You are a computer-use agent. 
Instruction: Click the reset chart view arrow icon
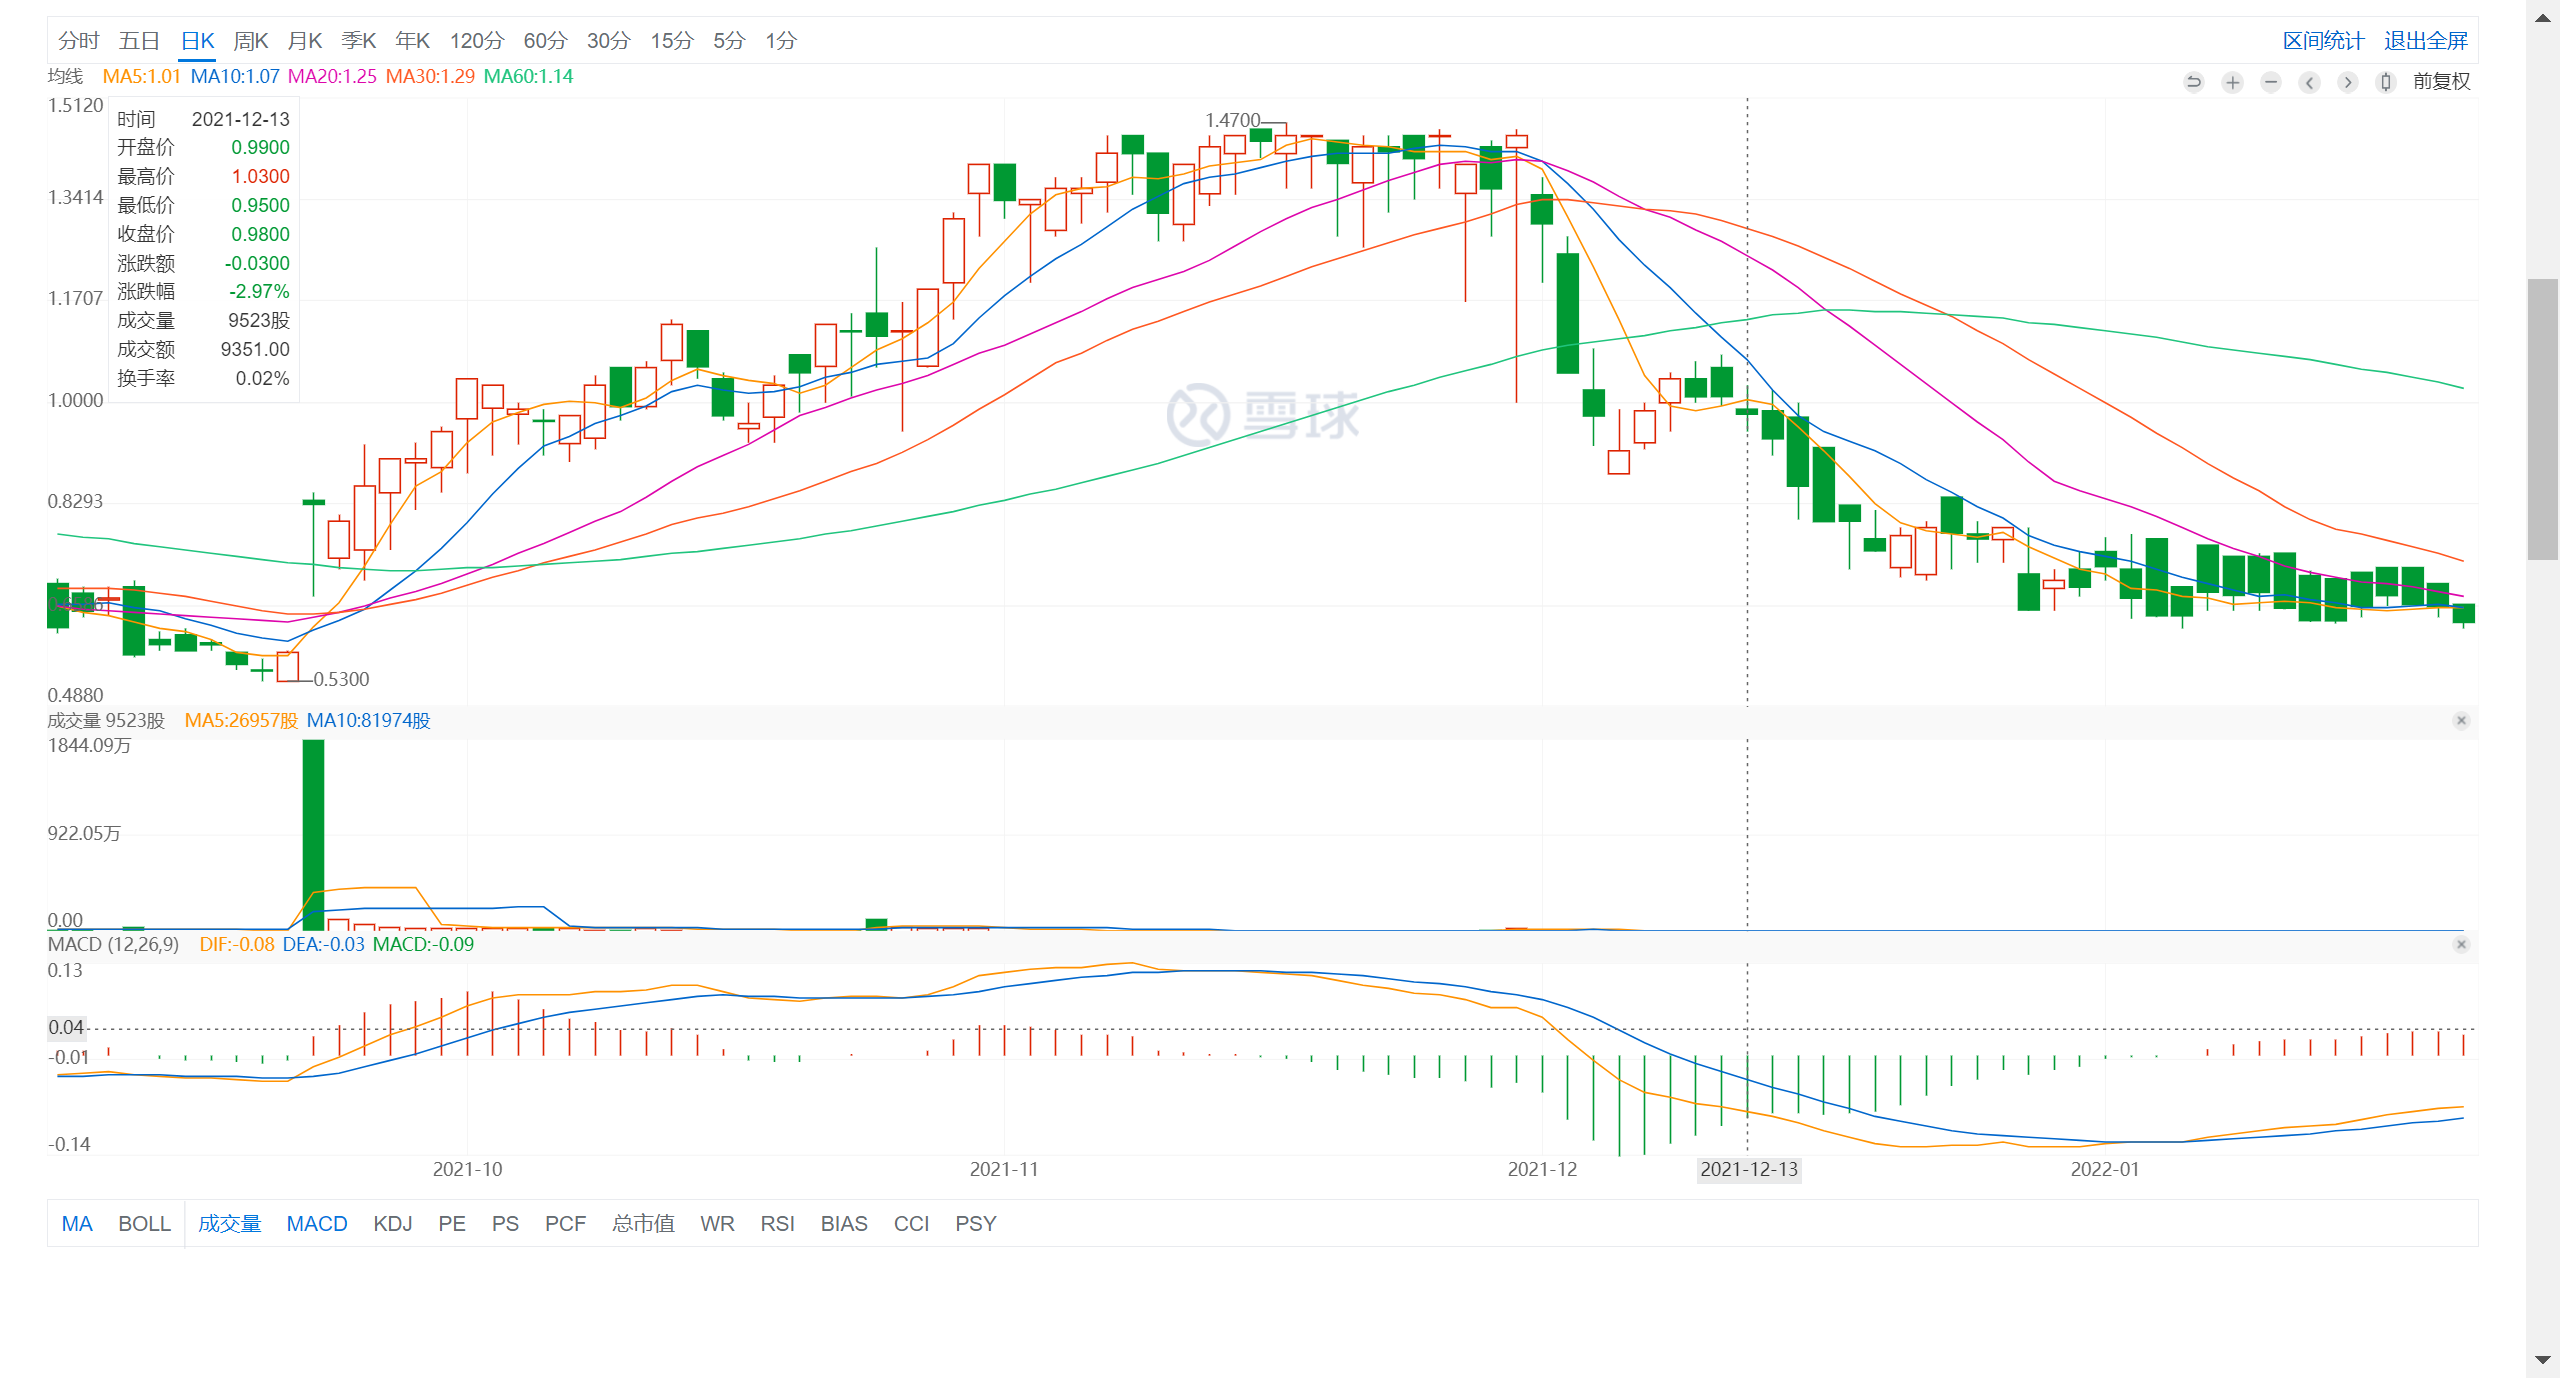tap(2194, 82)
